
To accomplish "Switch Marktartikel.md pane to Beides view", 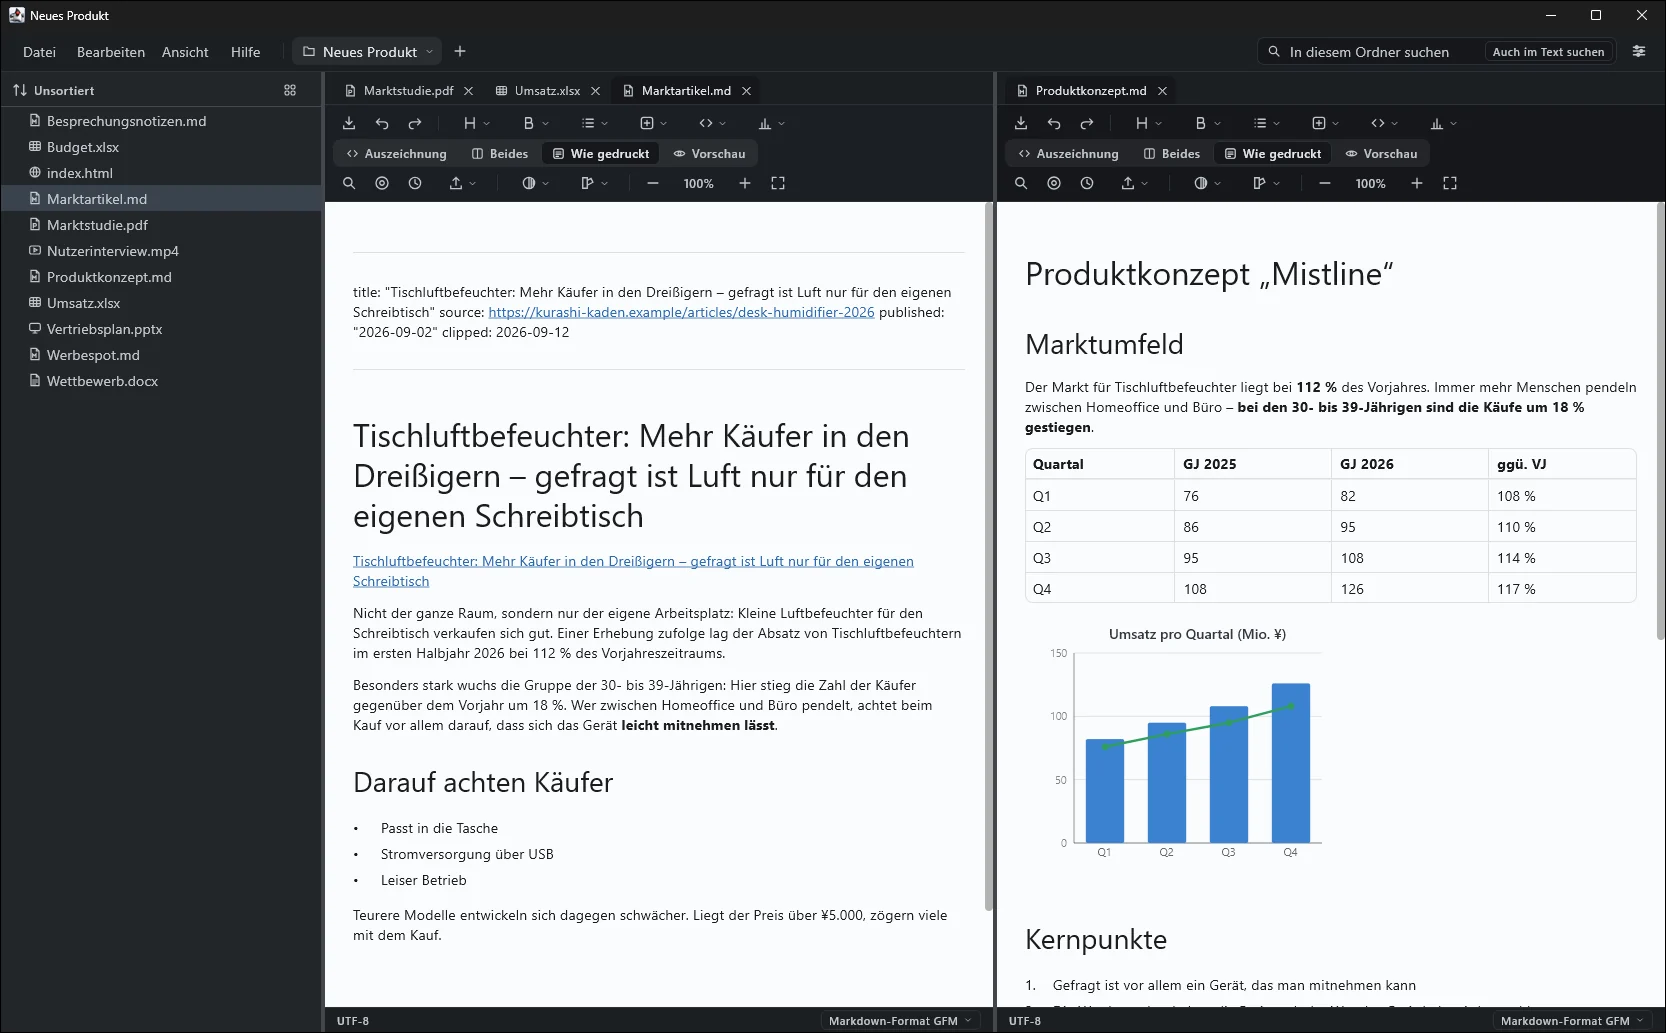I will coord(500,153).
